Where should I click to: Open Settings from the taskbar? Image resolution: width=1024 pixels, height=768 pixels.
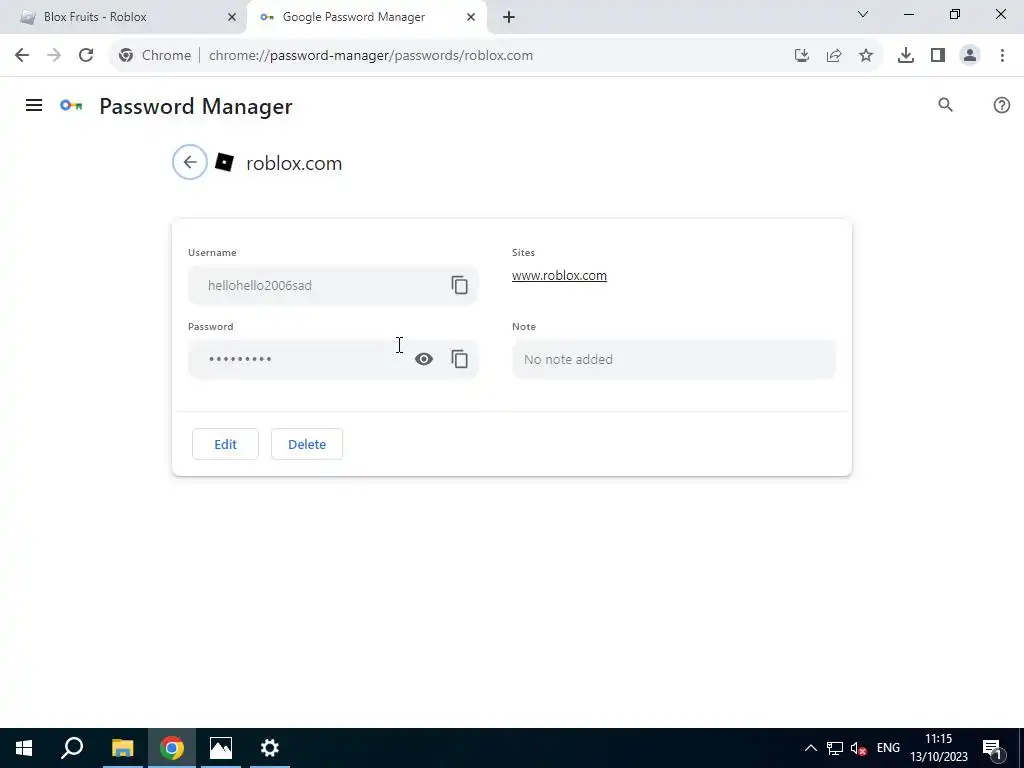(270, 748)
